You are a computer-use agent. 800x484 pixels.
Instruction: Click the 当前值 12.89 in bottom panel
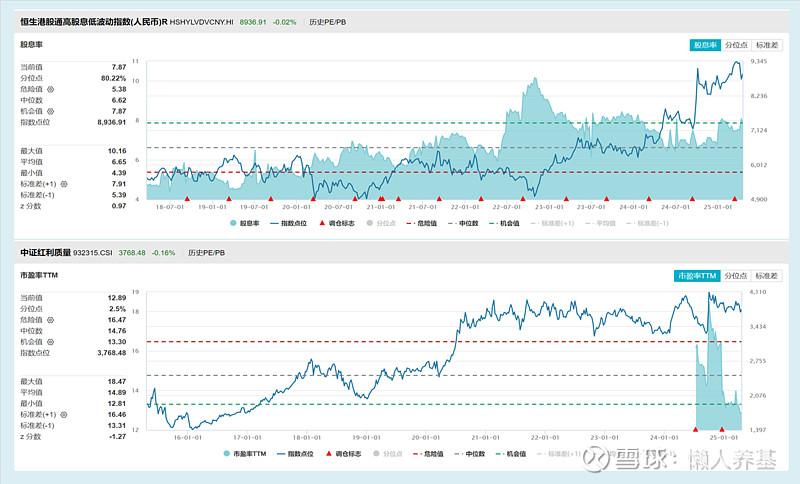pos(117,298)
